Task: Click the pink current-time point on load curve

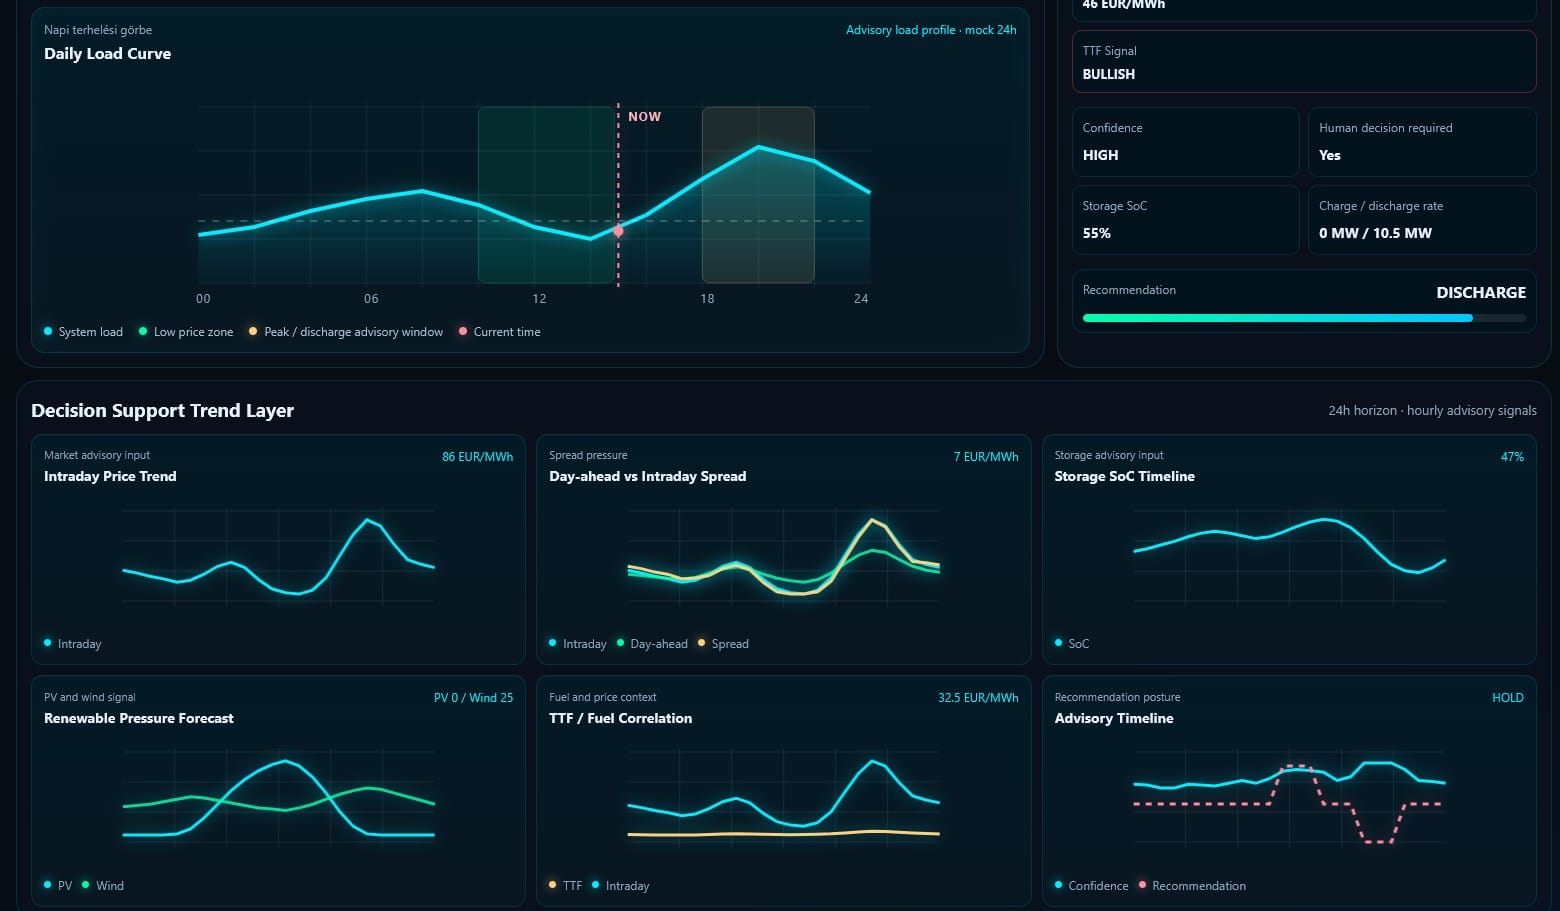Action: pyautogui.click(x=618, y=231)
